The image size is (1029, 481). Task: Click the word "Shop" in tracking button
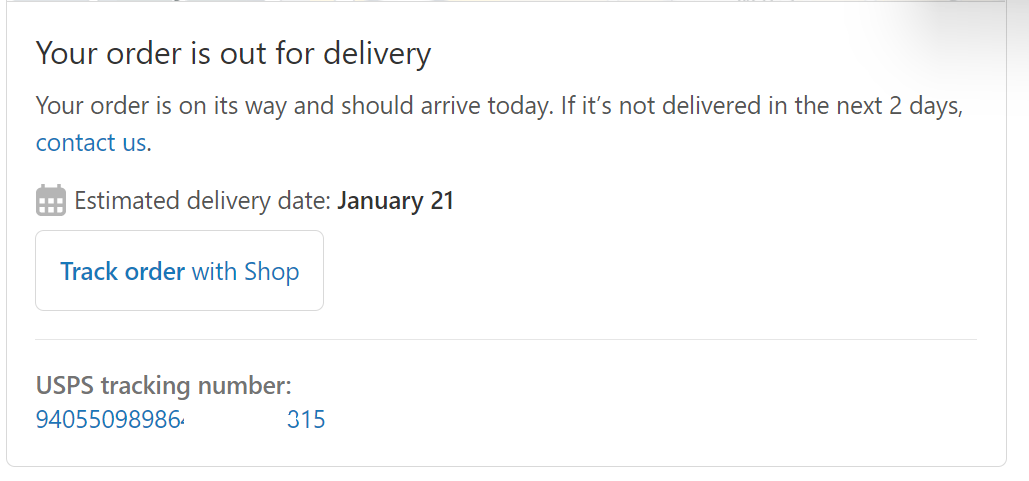pyautogui.click(x=272, y=271)
